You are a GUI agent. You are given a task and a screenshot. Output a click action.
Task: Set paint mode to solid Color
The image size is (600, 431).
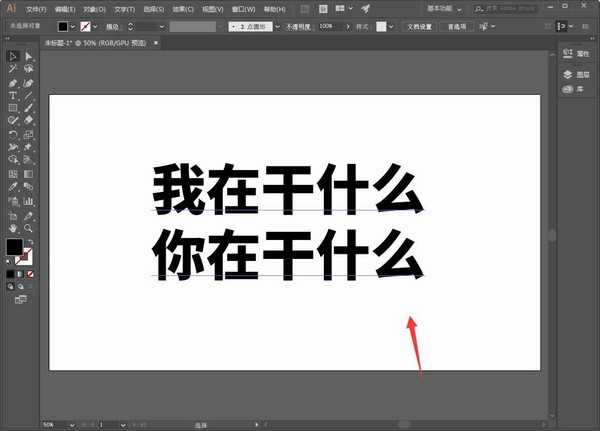tap(10, 274)
